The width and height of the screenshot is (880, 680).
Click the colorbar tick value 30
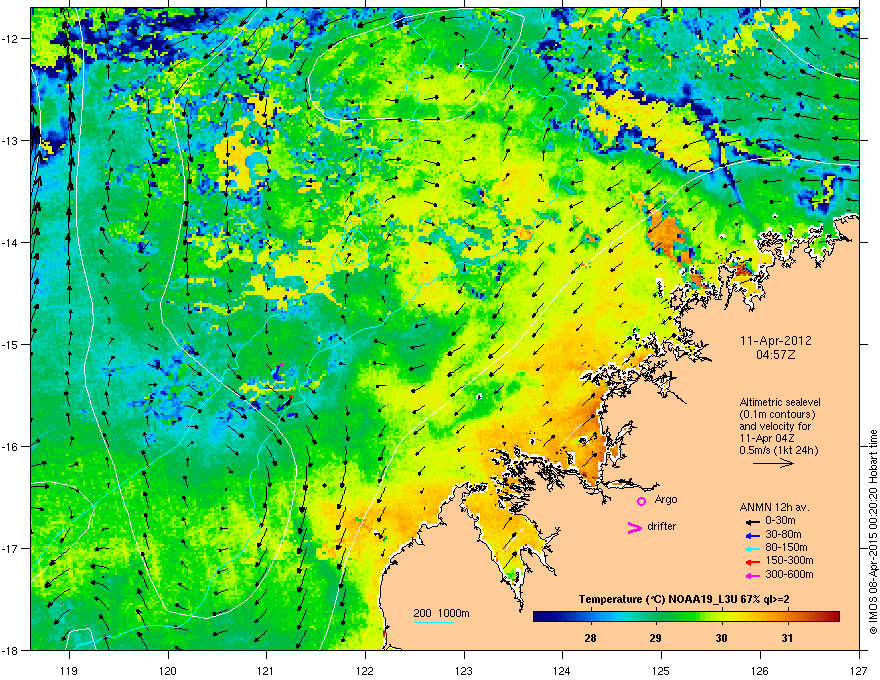pos(722,638)
